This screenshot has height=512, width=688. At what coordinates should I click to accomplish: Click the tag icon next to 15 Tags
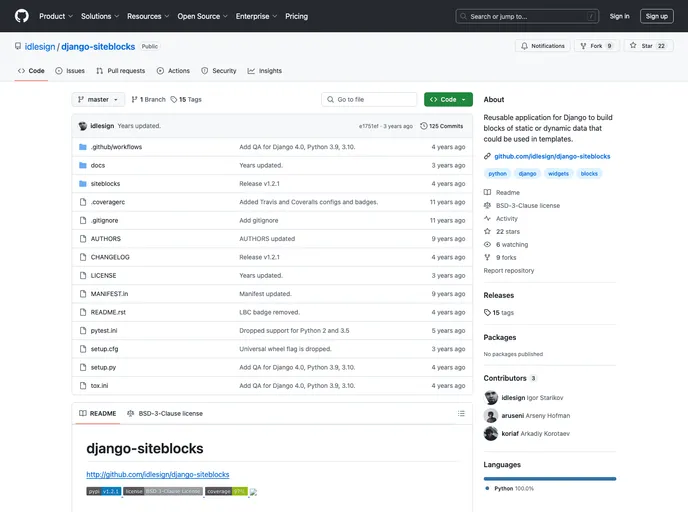coord(174,100)
